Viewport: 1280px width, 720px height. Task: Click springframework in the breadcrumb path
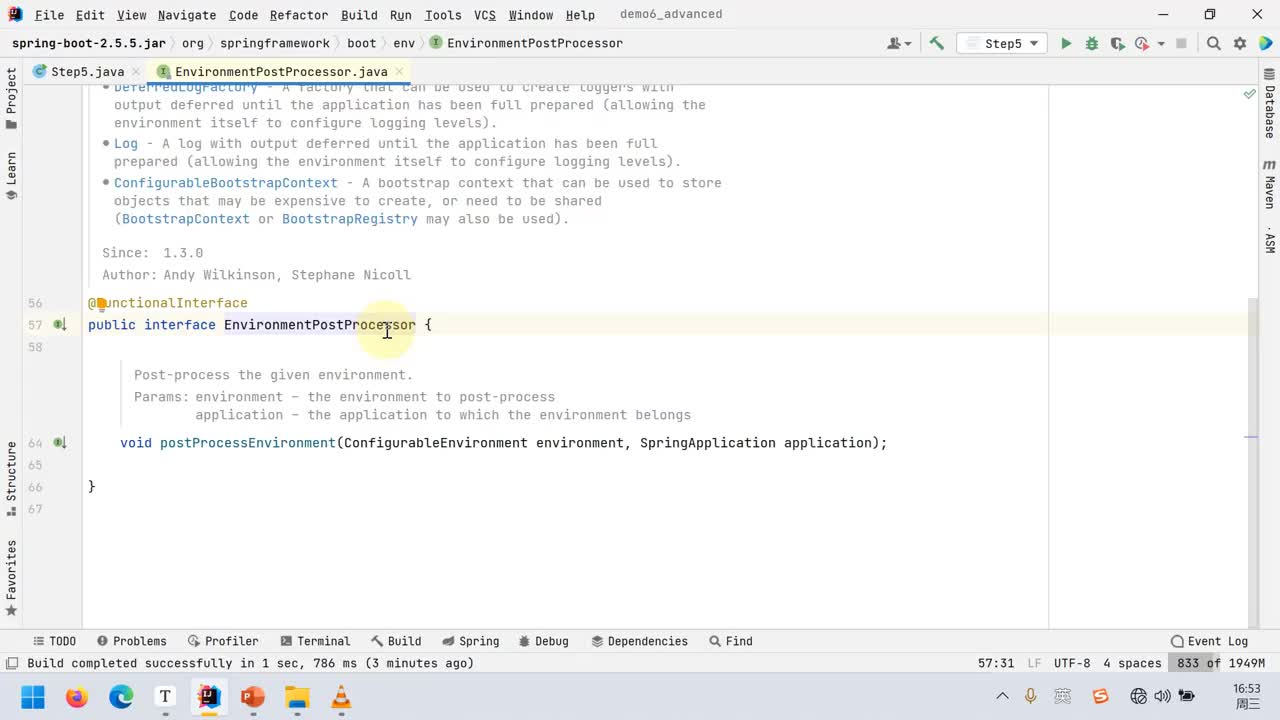coord(274,43)
